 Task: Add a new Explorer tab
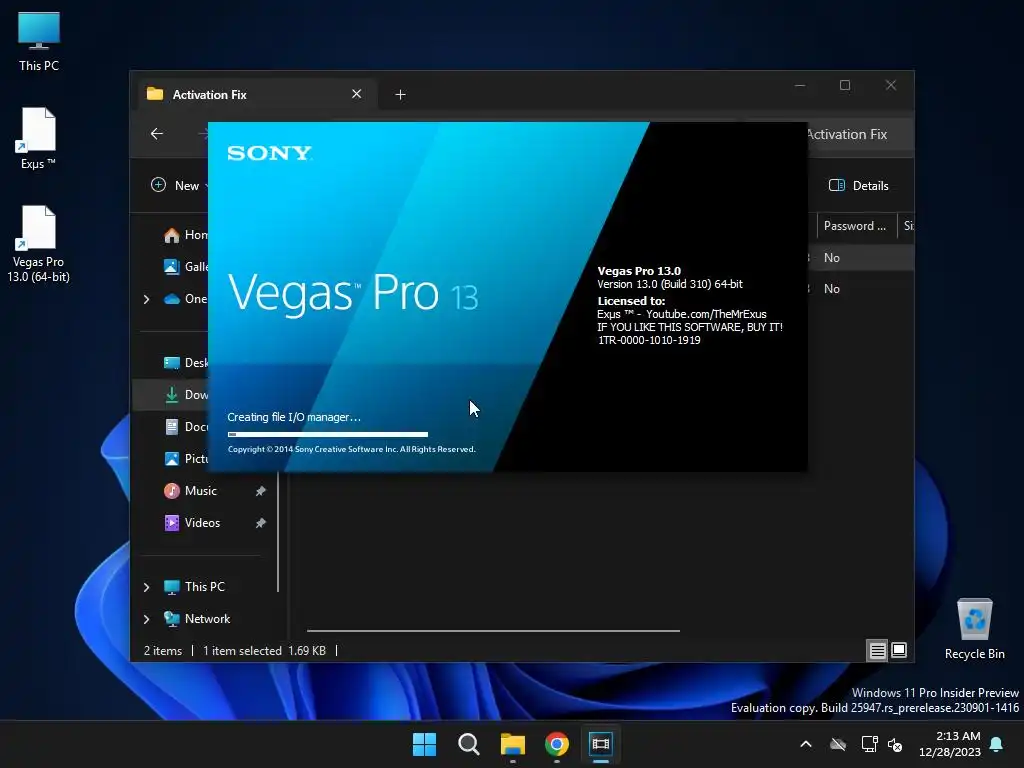coord(400,95)
